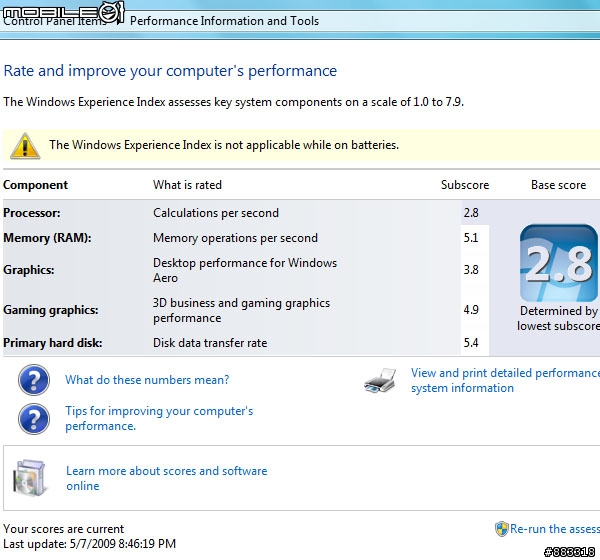This screenshot has width=600, height=560.
Task: Click "Memory operations per second" description
Action: pyautogui.click(x=235, y=238)
